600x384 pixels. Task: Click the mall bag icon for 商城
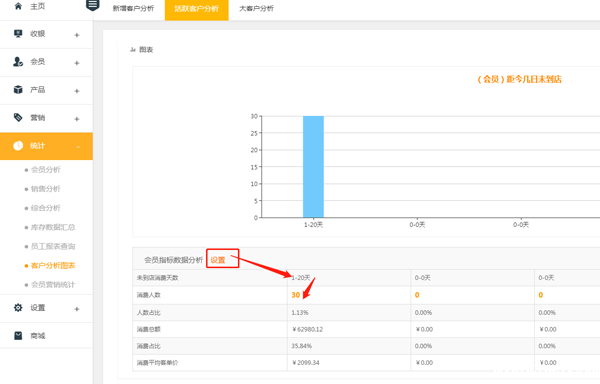tap(18, 336)
